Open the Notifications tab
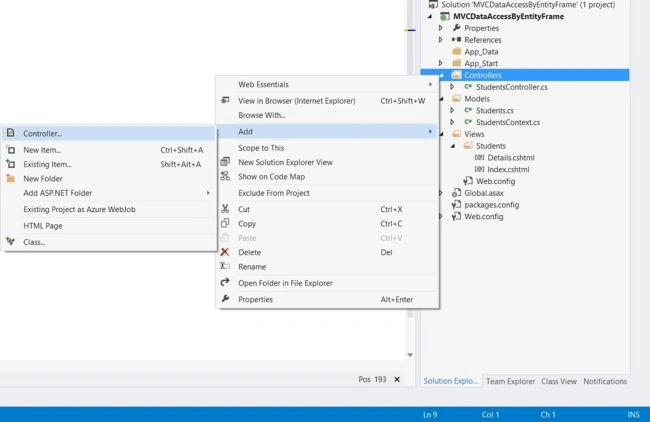 point(605,381)
